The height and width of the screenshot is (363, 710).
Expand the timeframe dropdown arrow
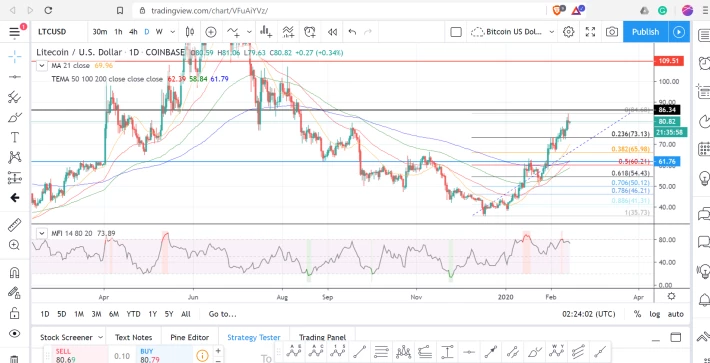173,32
